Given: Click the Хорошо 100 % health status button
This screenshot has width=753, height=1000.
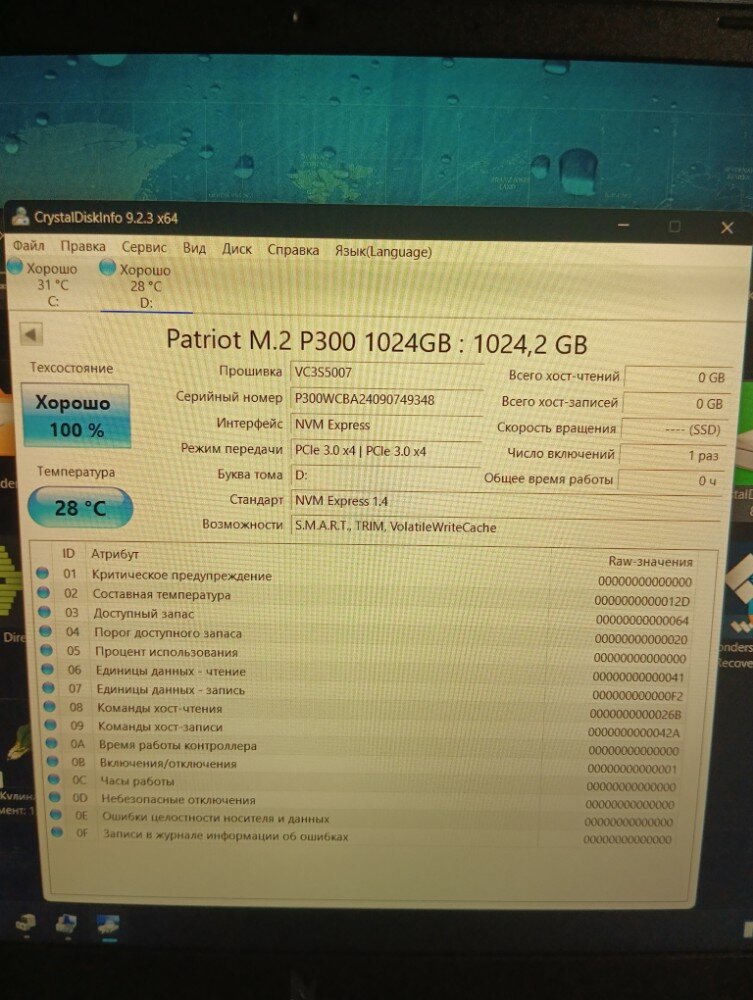Looking at the screenshot, I should point(76,416).
